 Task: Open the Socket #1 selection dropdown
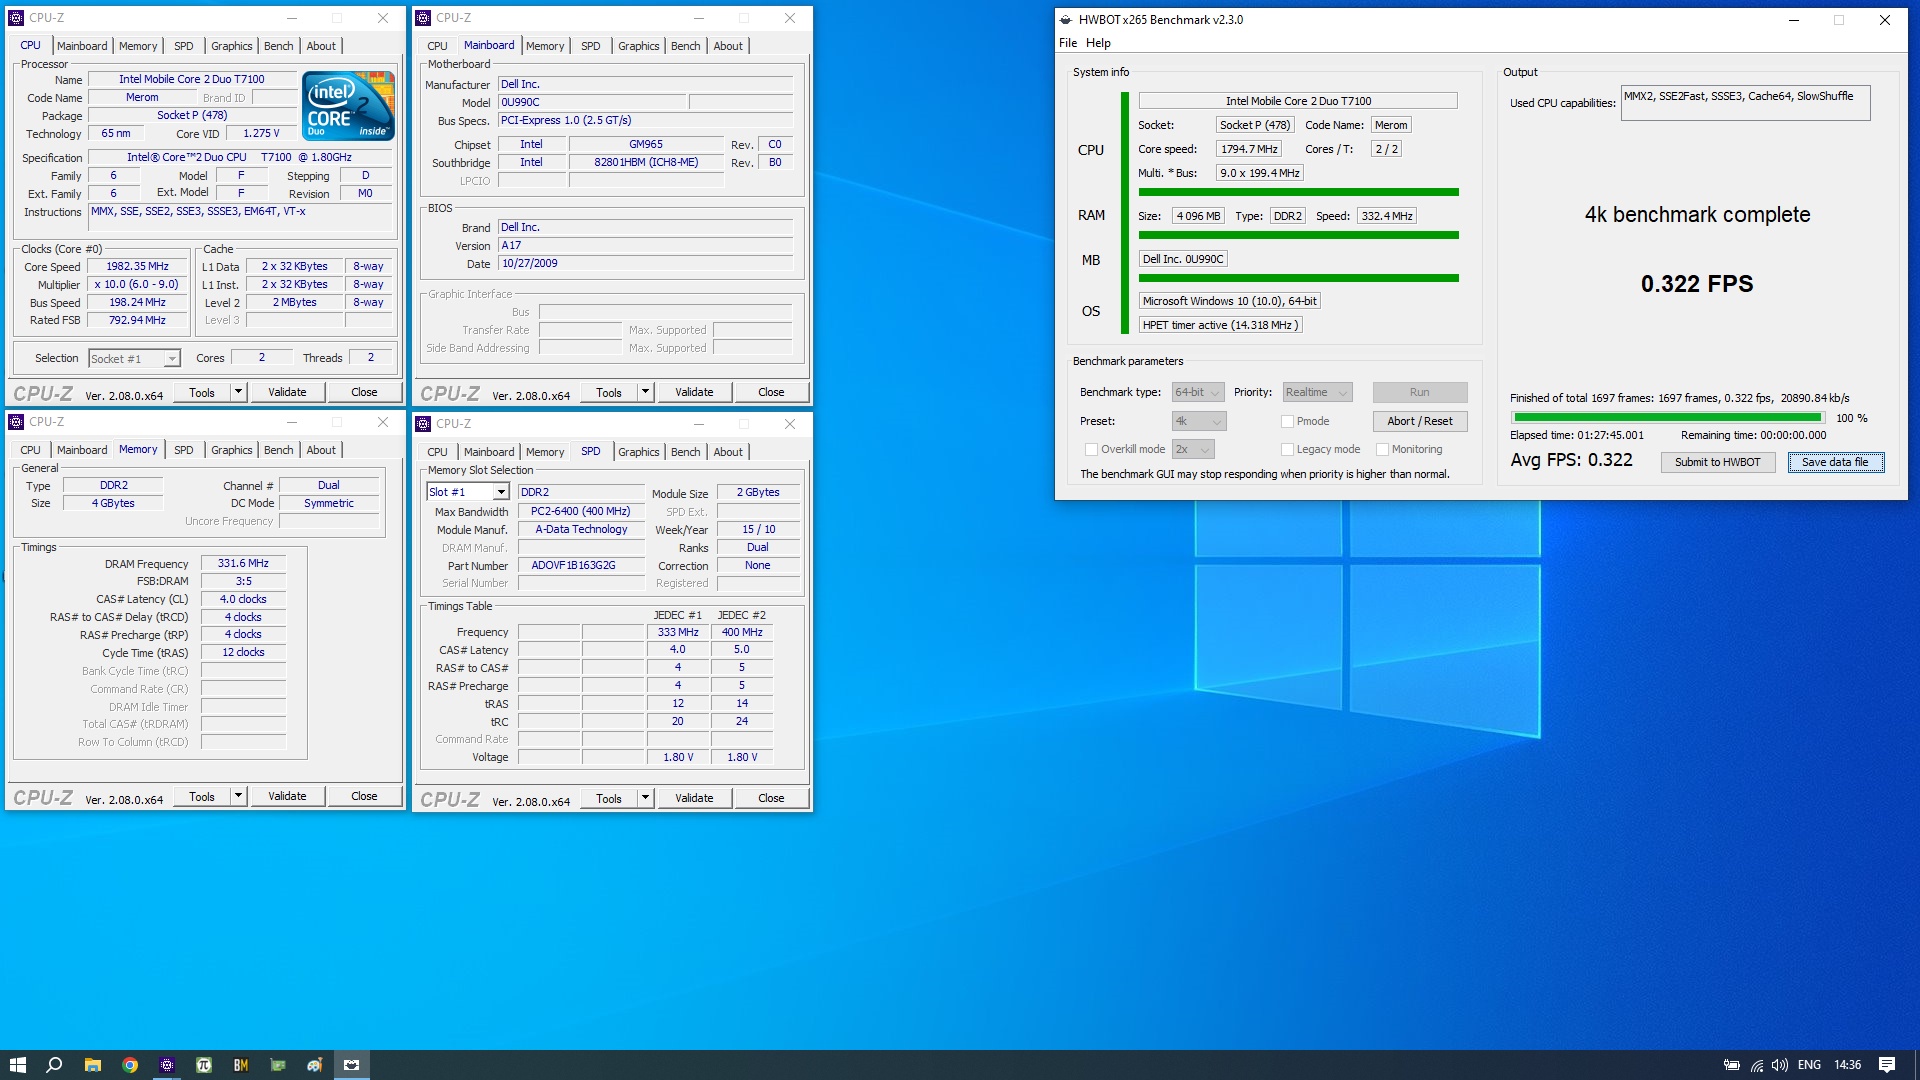coord(134,359)
